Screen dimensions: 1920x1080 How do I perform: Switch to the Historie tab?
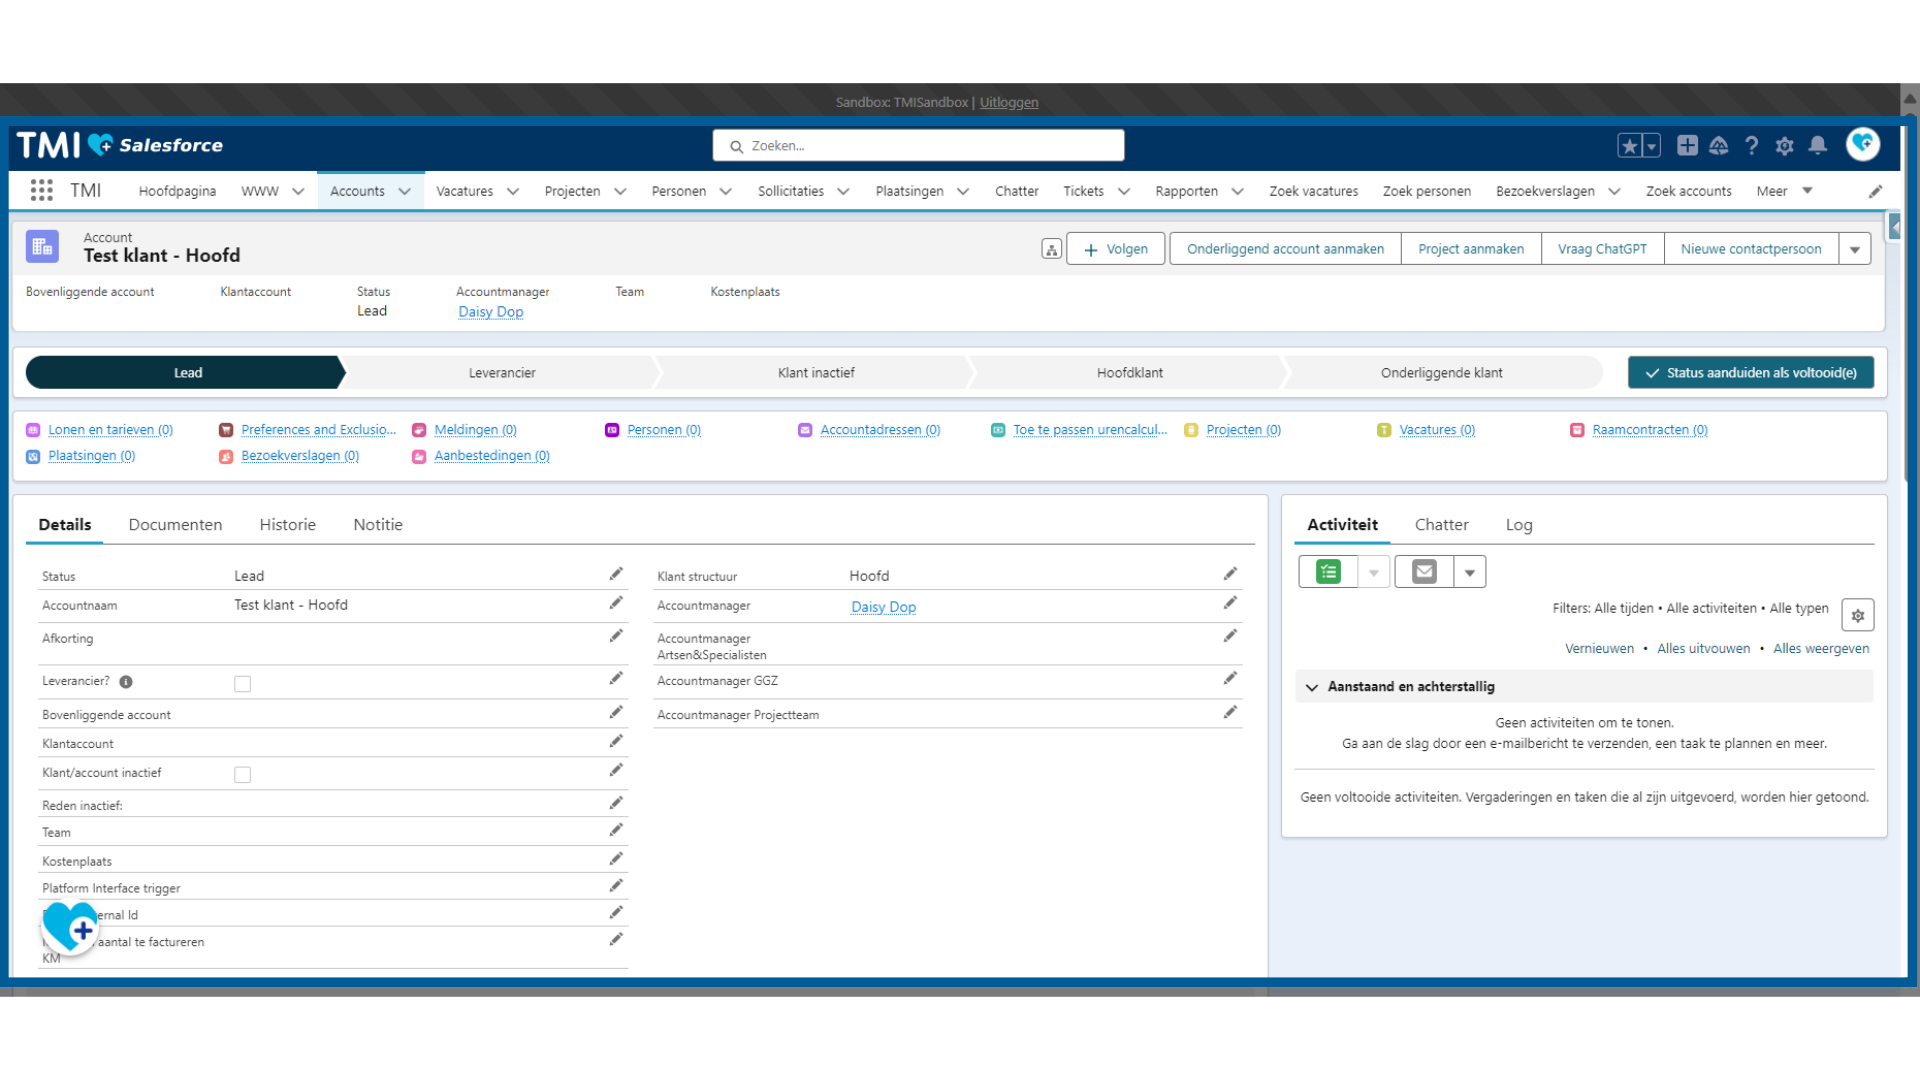(288, 525)
